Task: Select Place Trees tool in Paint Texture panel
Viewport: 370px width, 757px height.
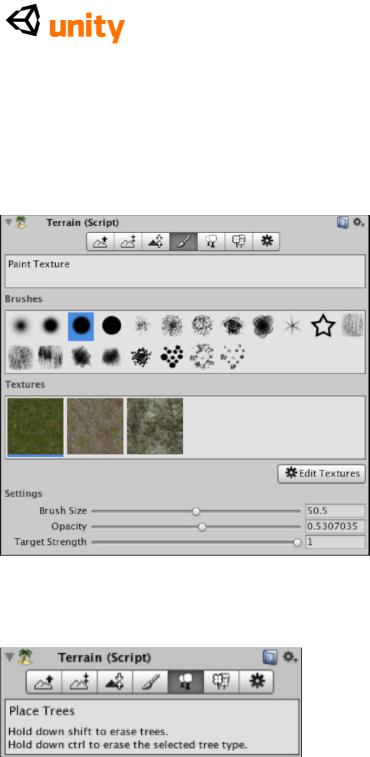Action: tap(211, 242)
